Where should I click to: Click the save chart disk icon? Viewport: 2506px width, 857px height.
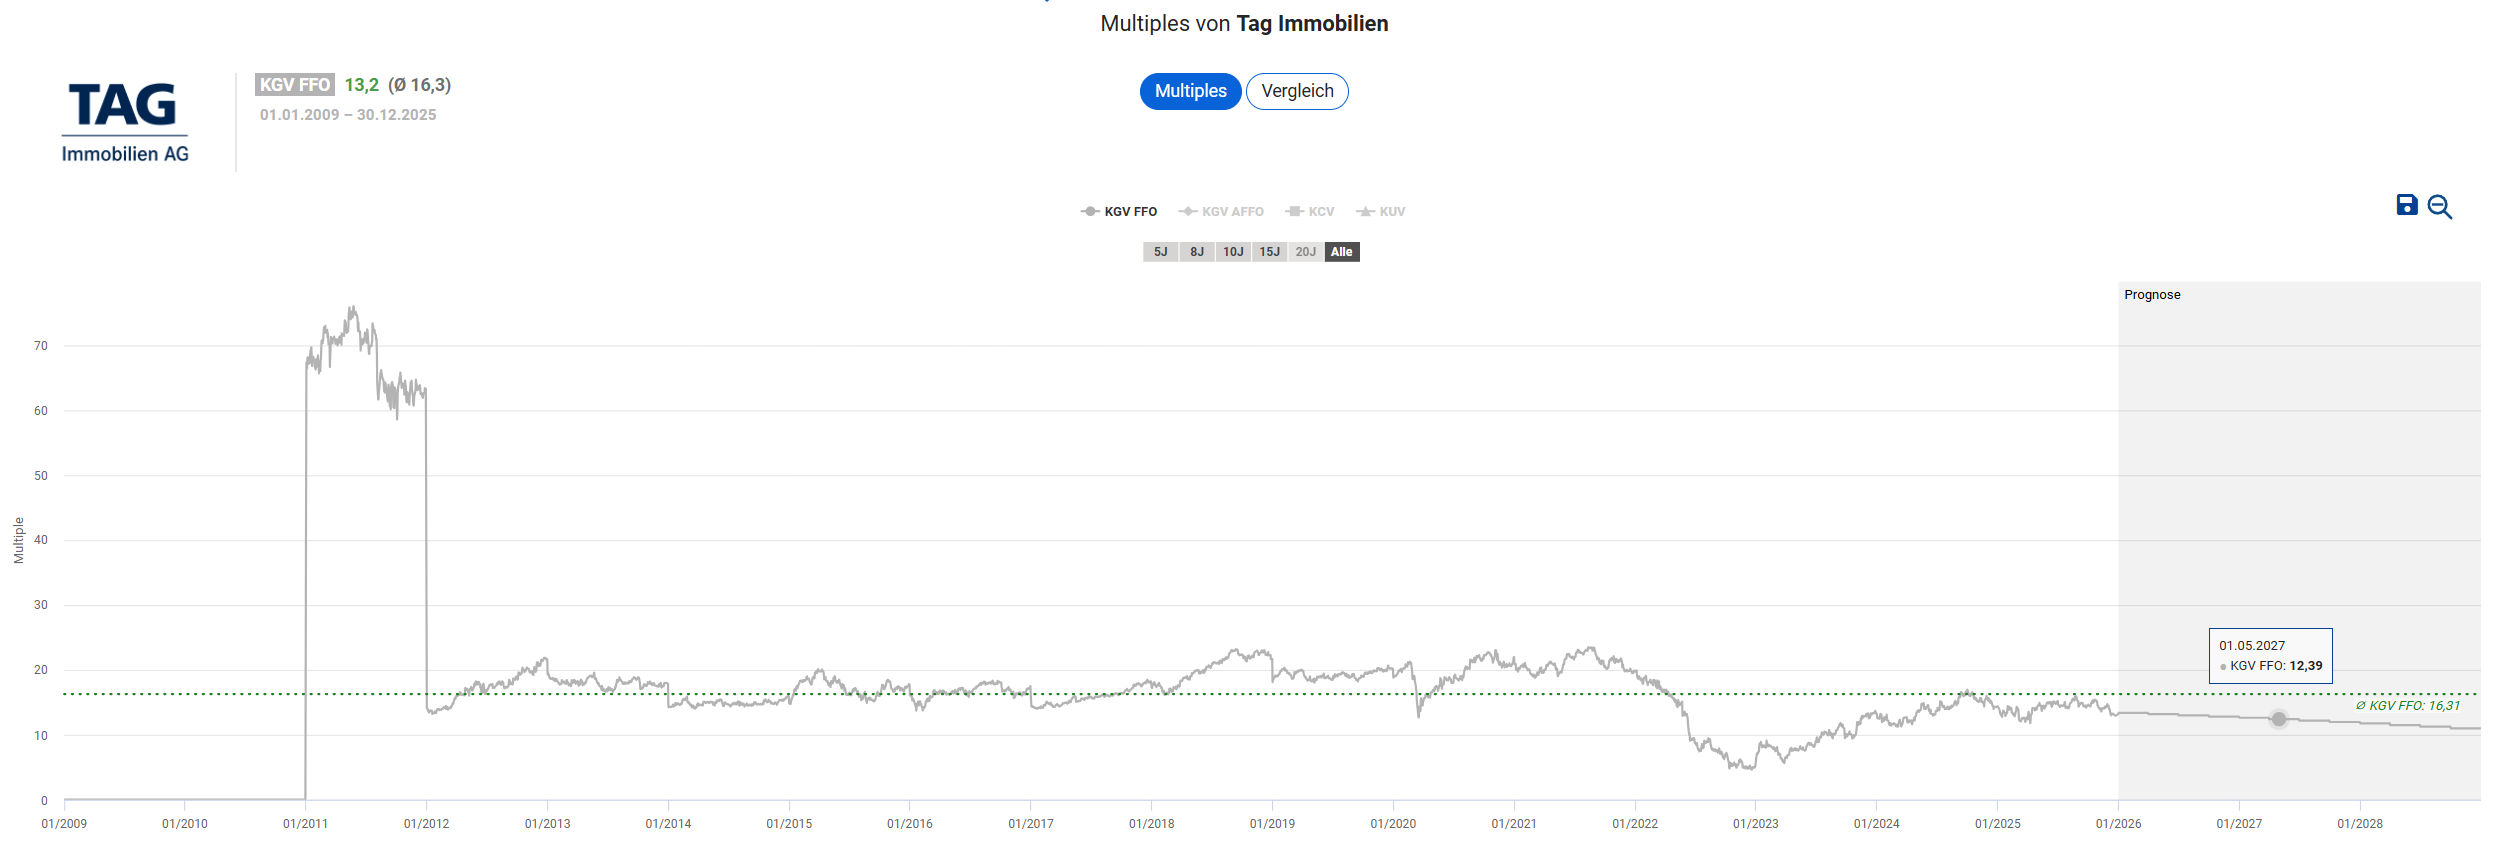(2406, 205)
